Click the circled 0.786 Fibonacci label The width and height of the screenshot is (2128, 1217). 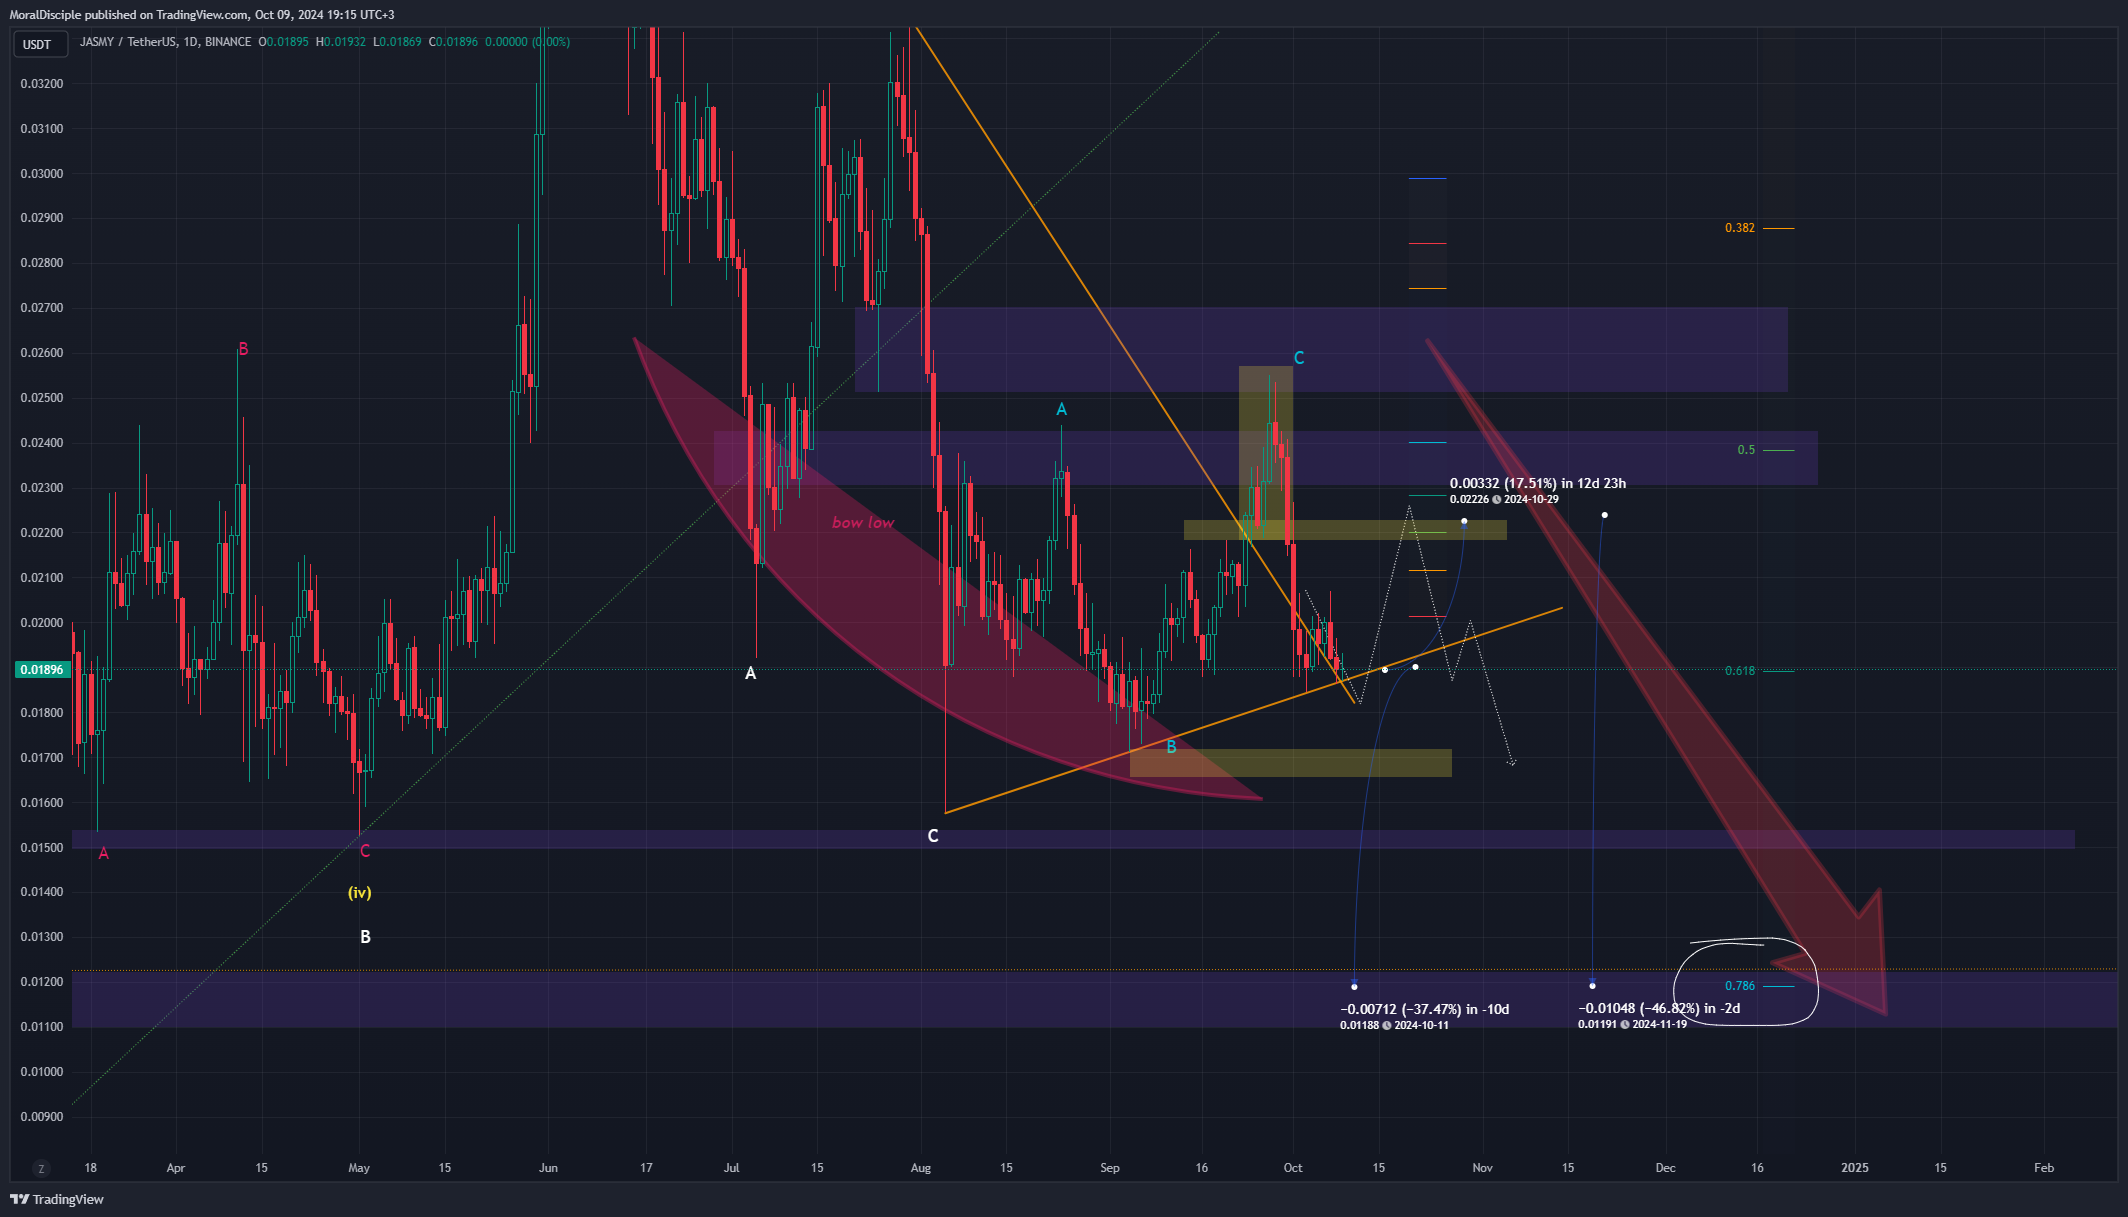pyautogui.click(x=1740, y=986)
